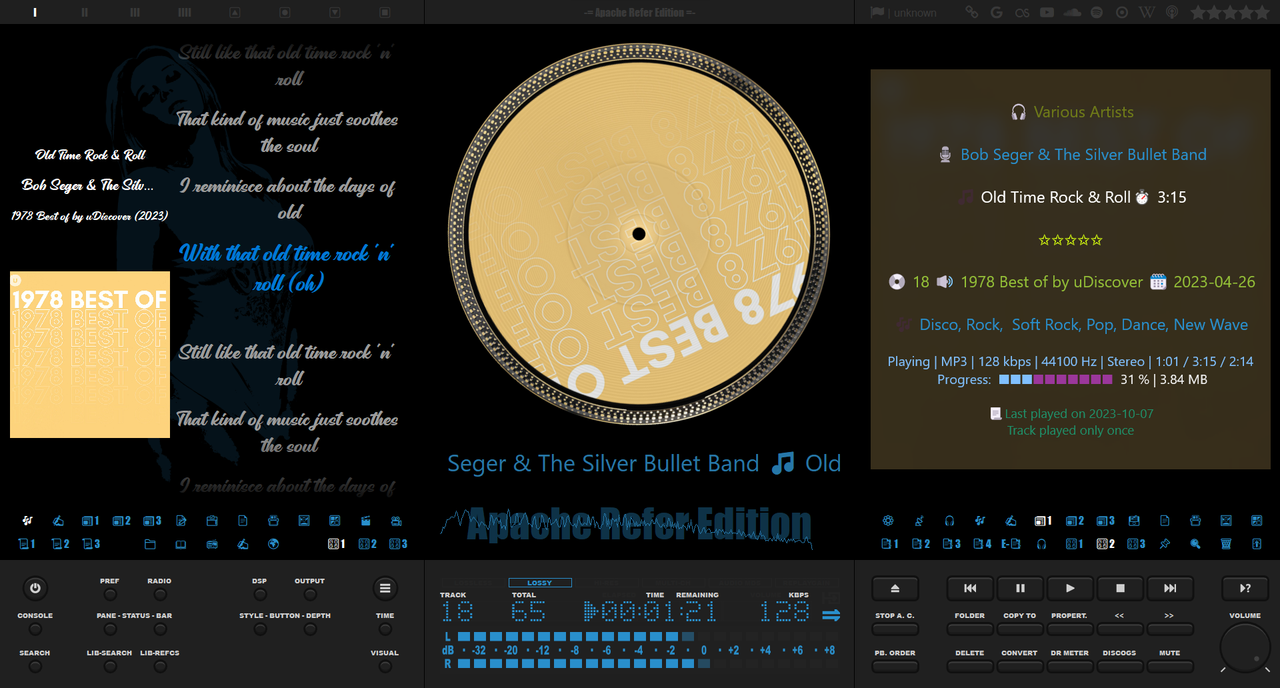Open the Spotify icon in top bar
This screenshot has width=1280, height=688.
point(1097,12)
